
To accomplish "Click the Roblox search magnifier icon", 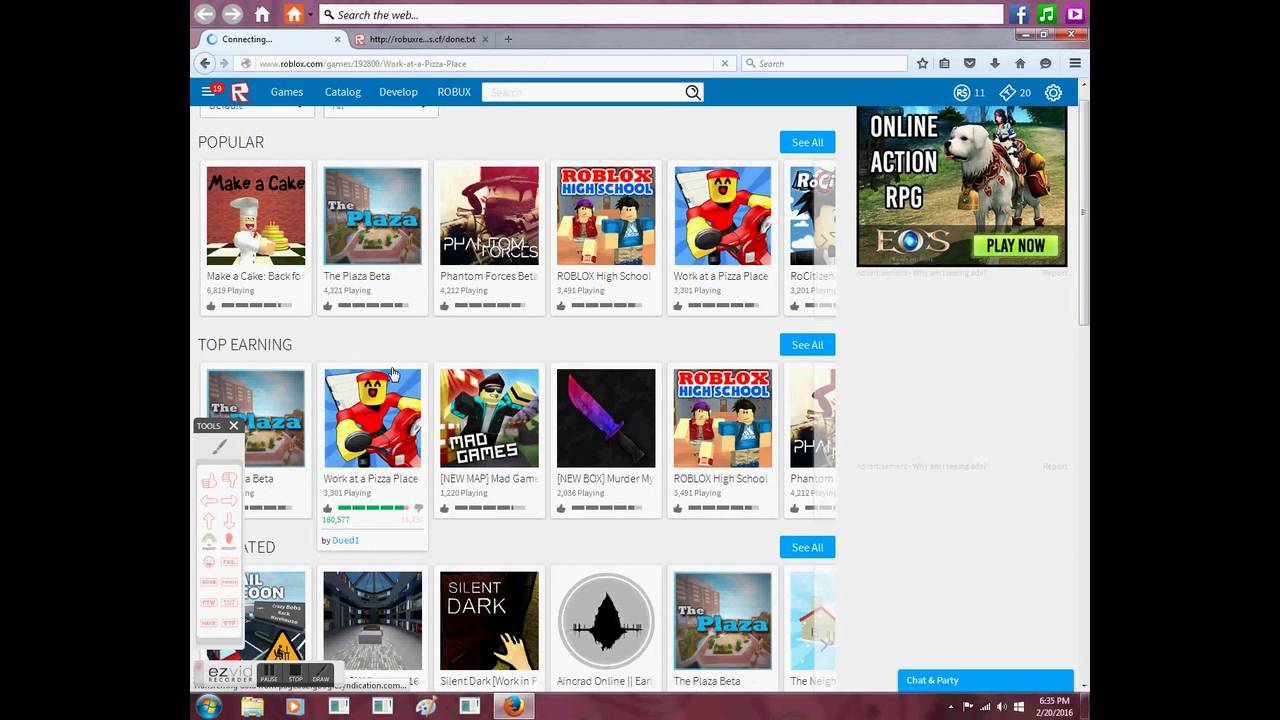I will (693, 92).
